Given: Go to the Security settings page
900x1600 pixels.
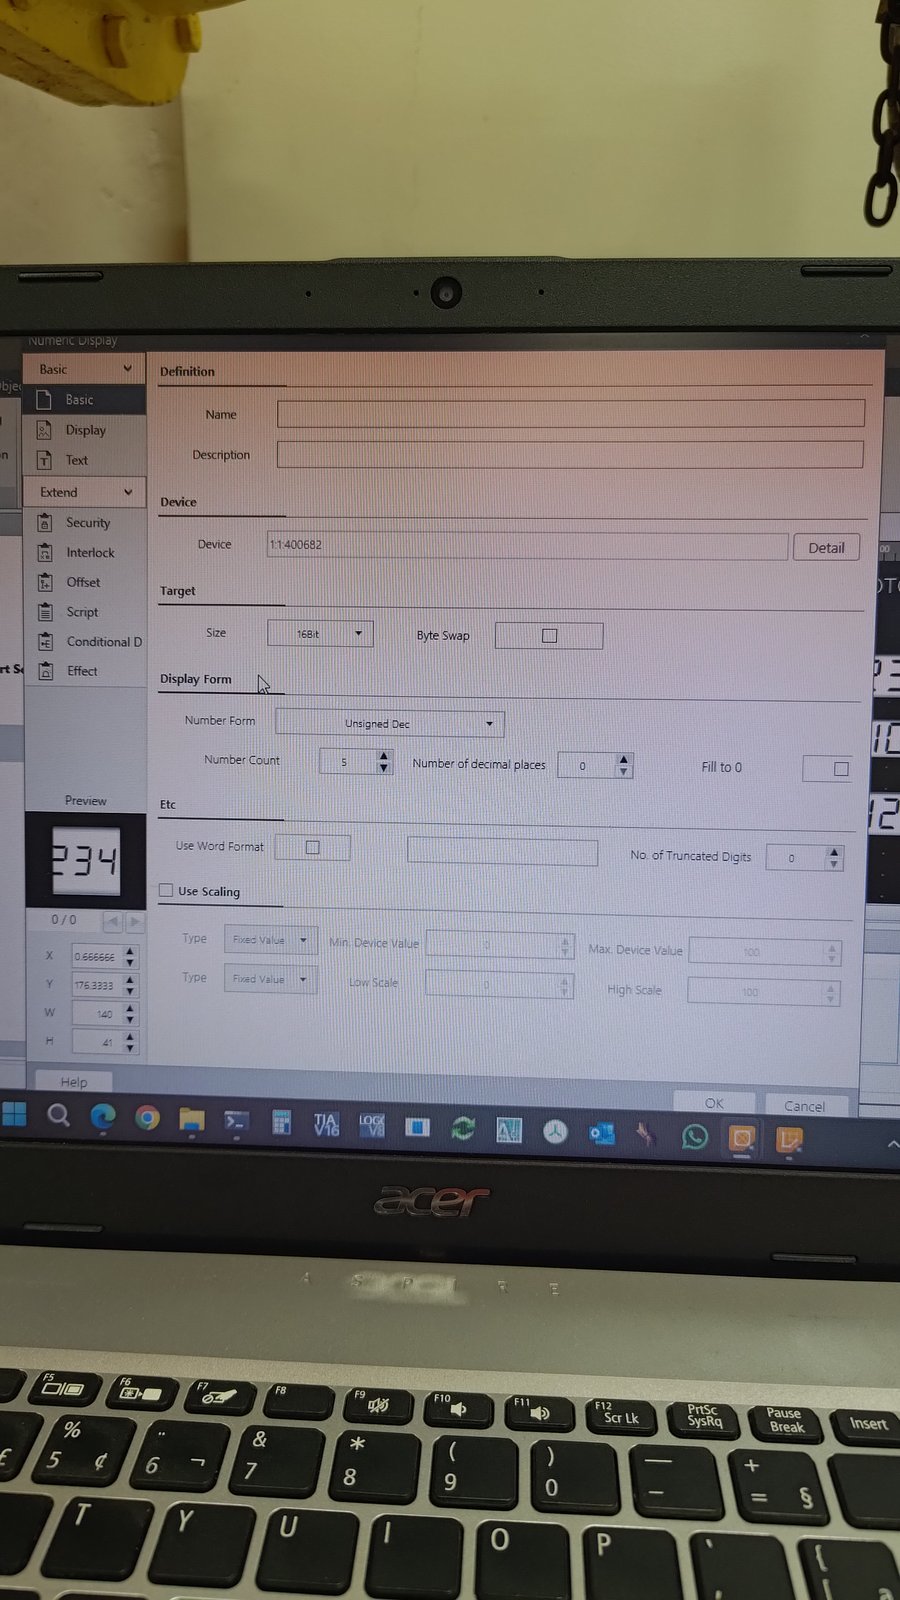Looking at the screenshot, I should [86, 522].
